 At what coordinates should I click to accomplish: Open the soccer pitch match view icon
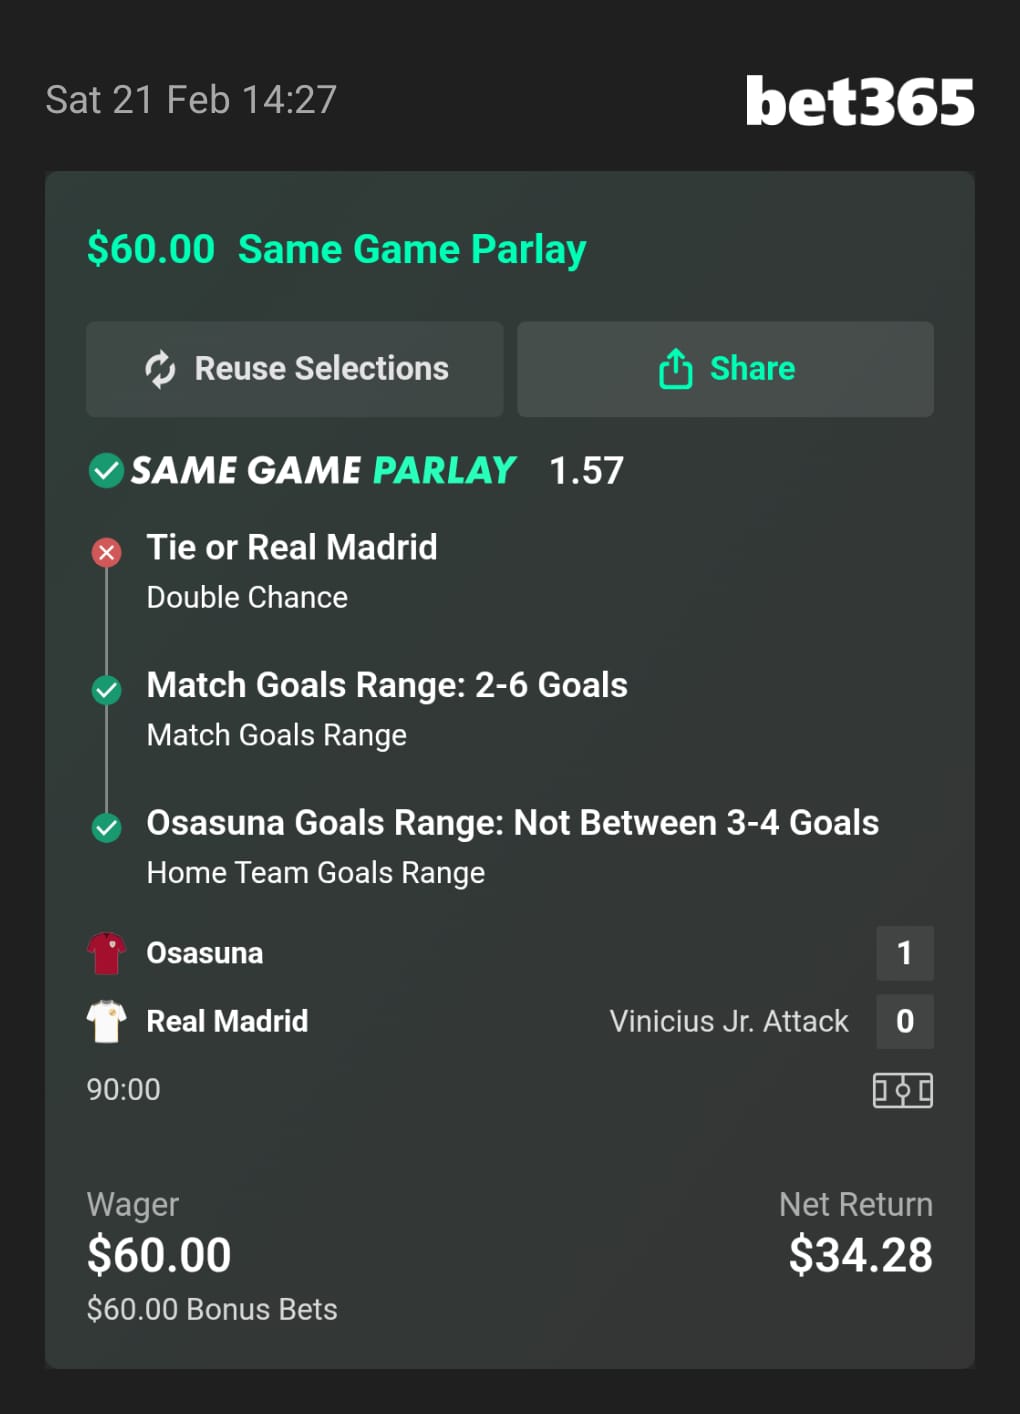click(x=902, y=1090)
